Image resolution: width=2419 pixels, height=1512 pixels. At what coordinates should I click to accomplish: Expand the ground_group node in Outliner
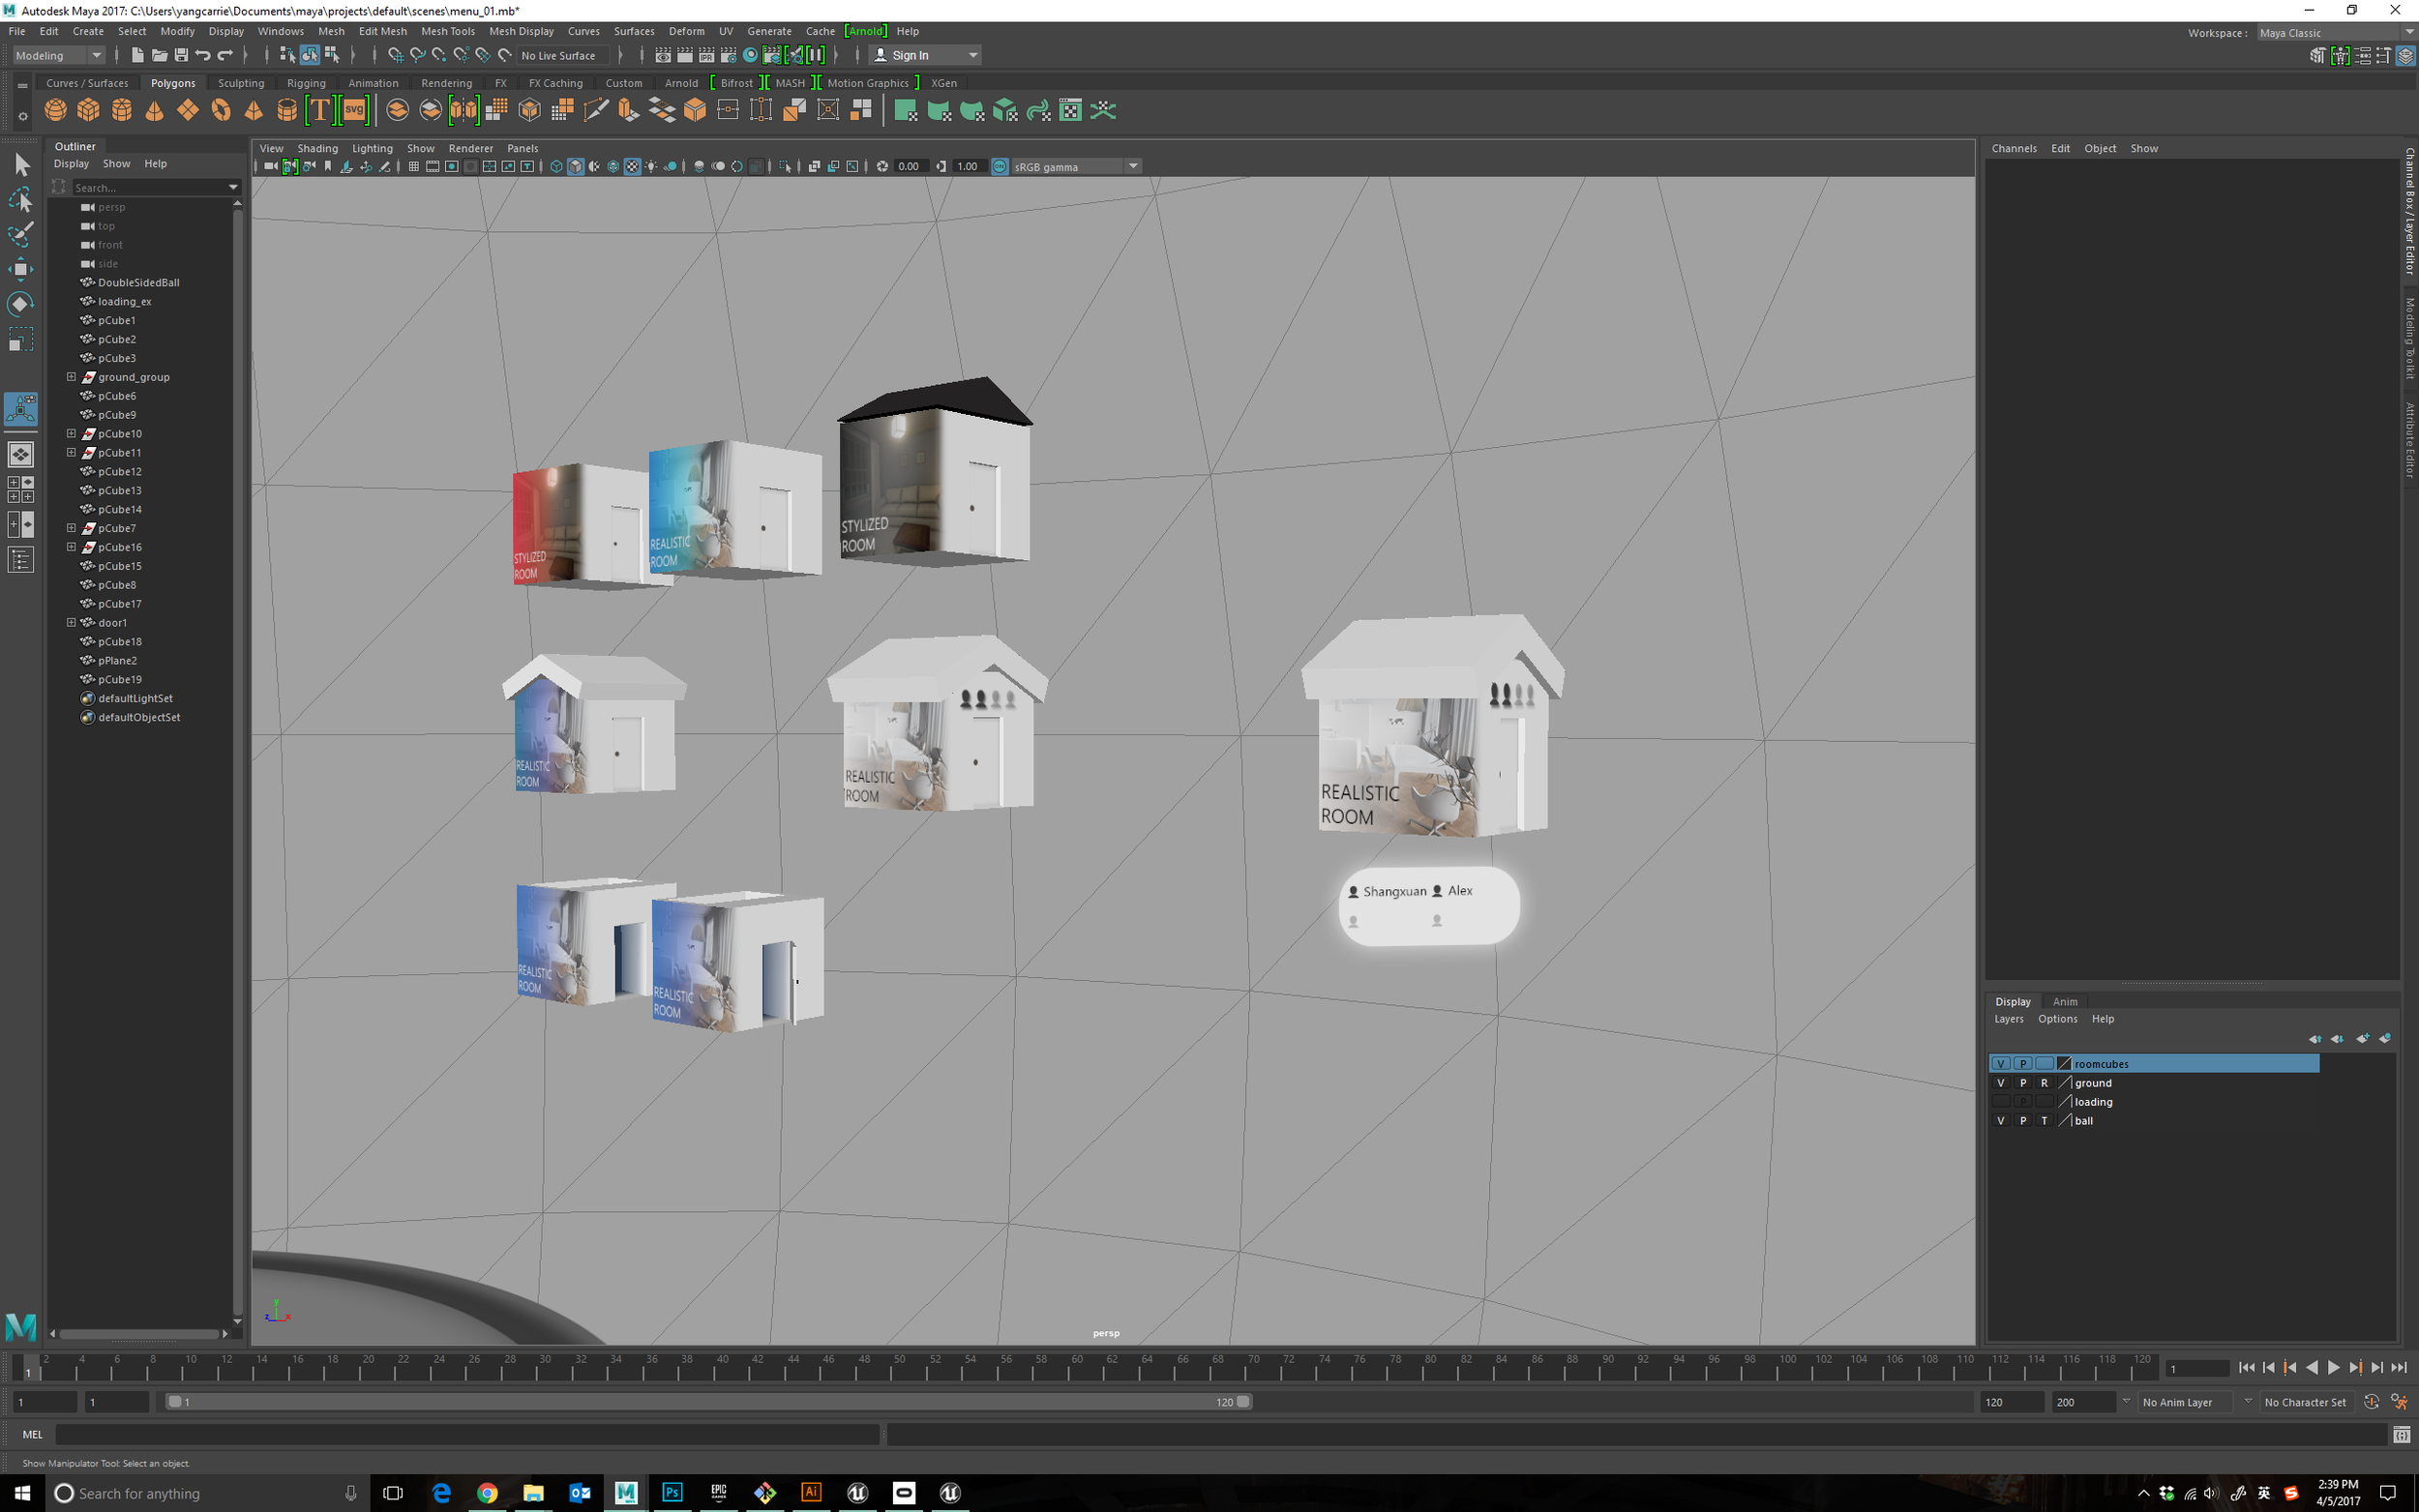pyautogui.click(x=71, y=377)
